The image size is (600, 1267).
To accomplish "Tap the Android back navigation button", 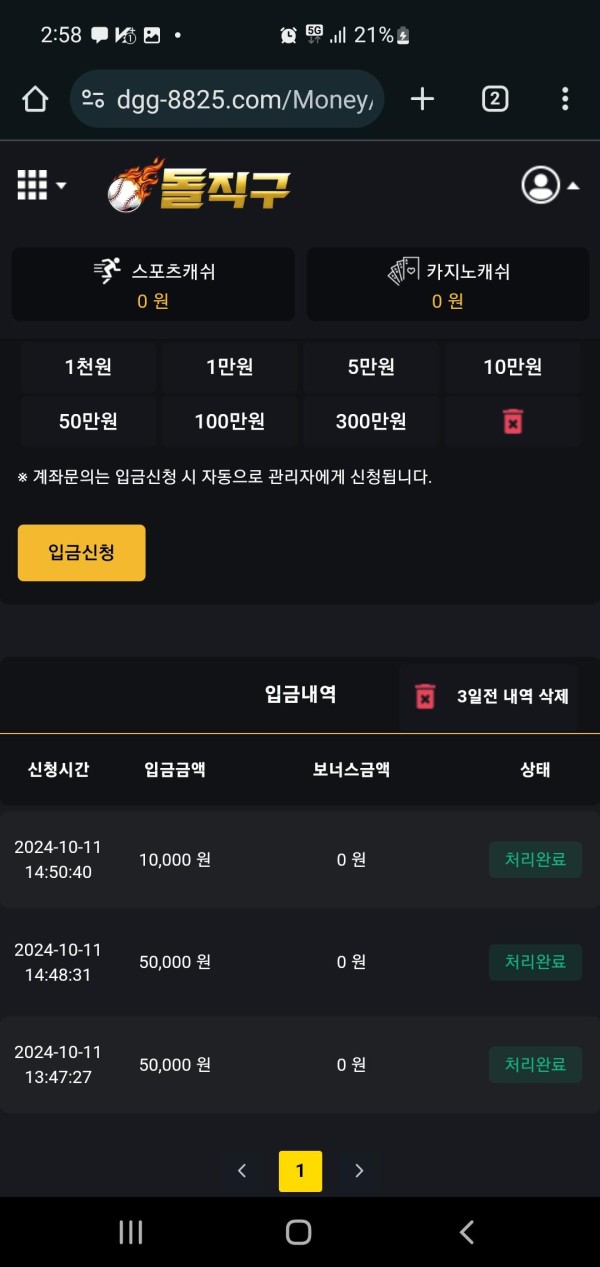I will pyautogui.click(x=466, y=1232).
